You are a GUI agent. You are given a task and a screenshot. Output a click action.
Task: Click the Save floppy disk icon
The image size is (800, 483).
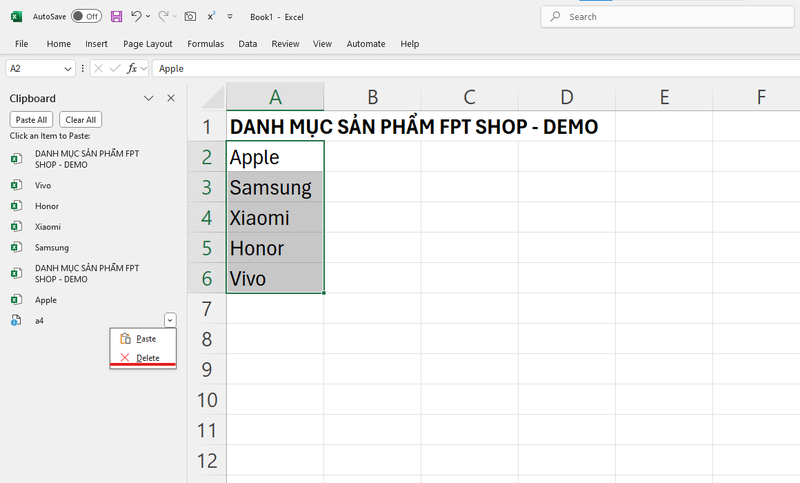pyautogui.click(x=116, y=16)
